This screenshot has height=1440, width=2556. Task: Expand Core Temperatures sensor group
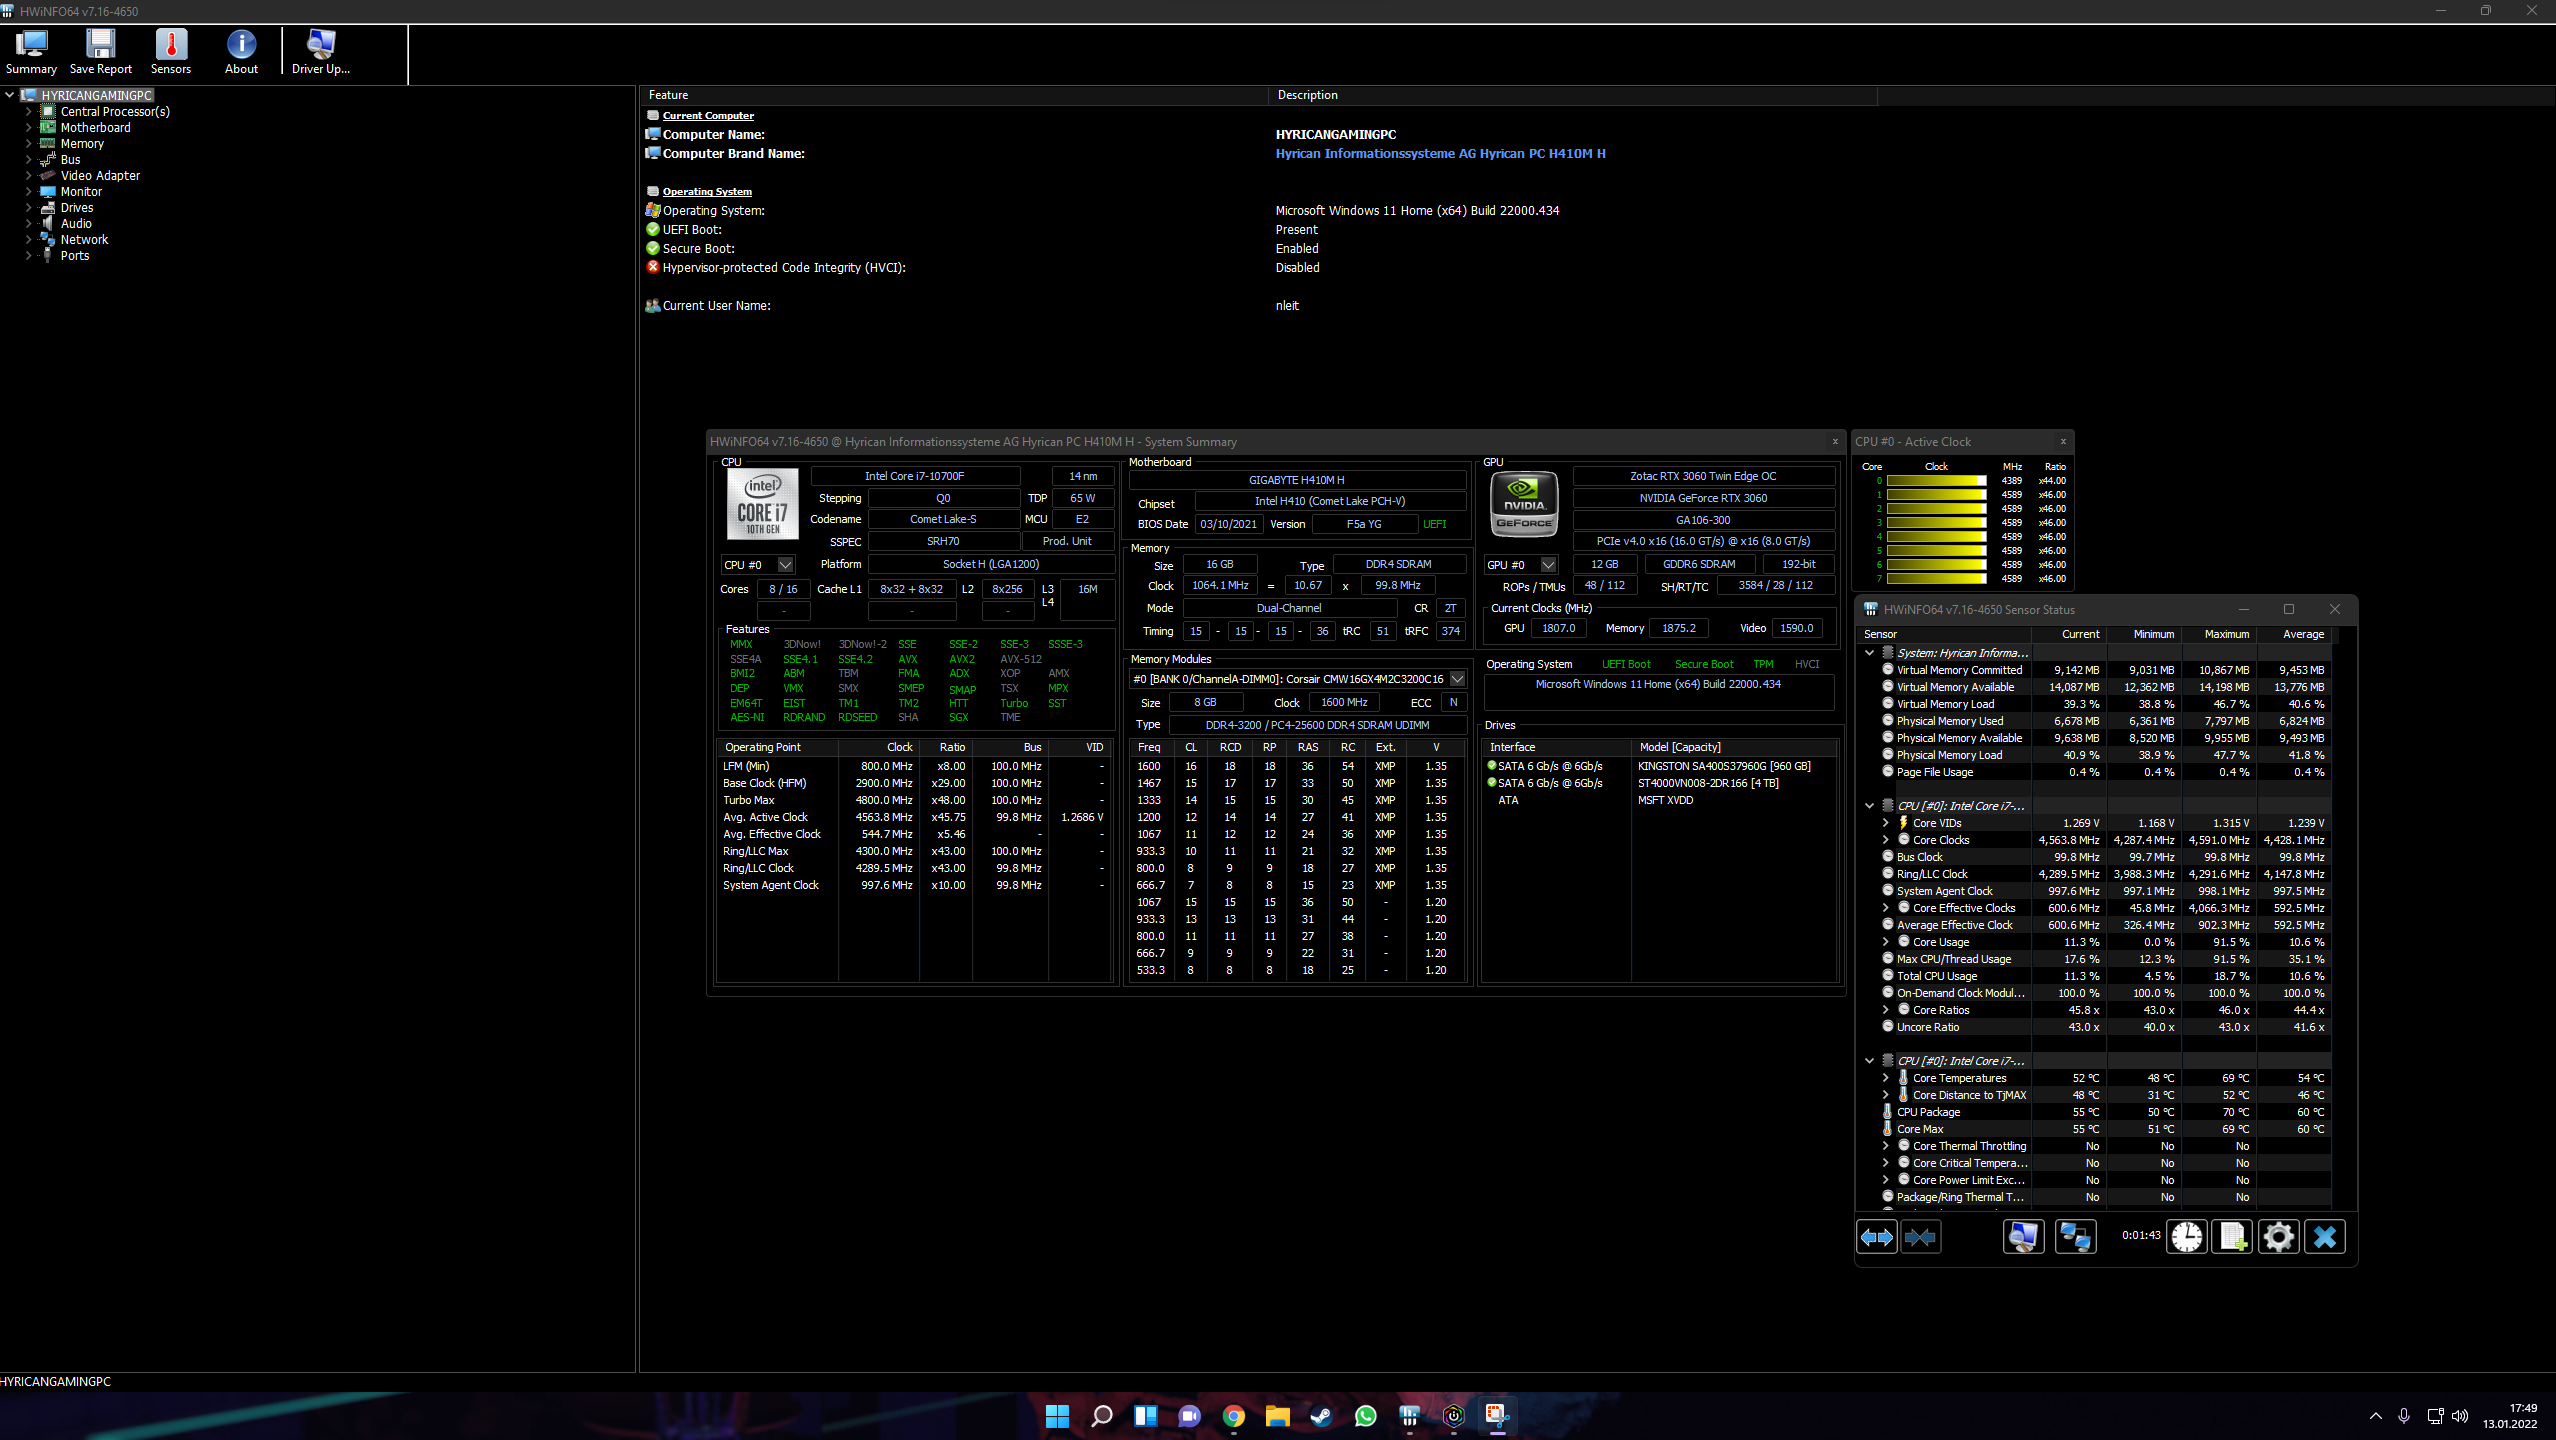pyautogui.click(x=1886, y=1078)
